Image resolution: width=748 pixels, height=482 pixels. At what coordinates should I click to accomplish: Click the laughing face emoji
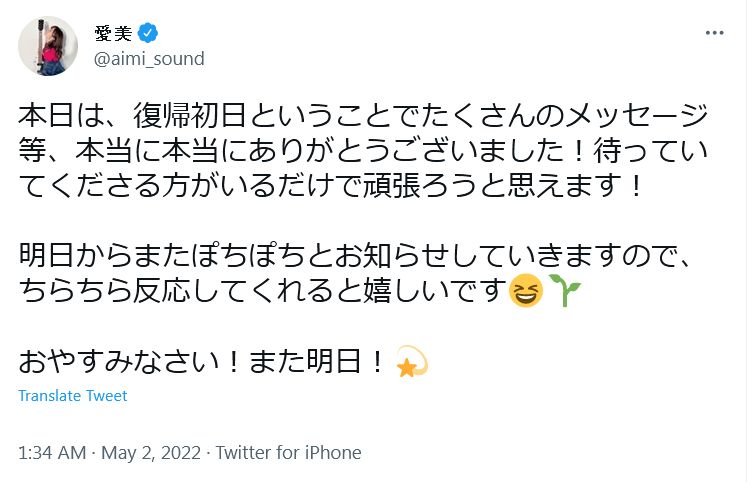click(x=525, y=292)
